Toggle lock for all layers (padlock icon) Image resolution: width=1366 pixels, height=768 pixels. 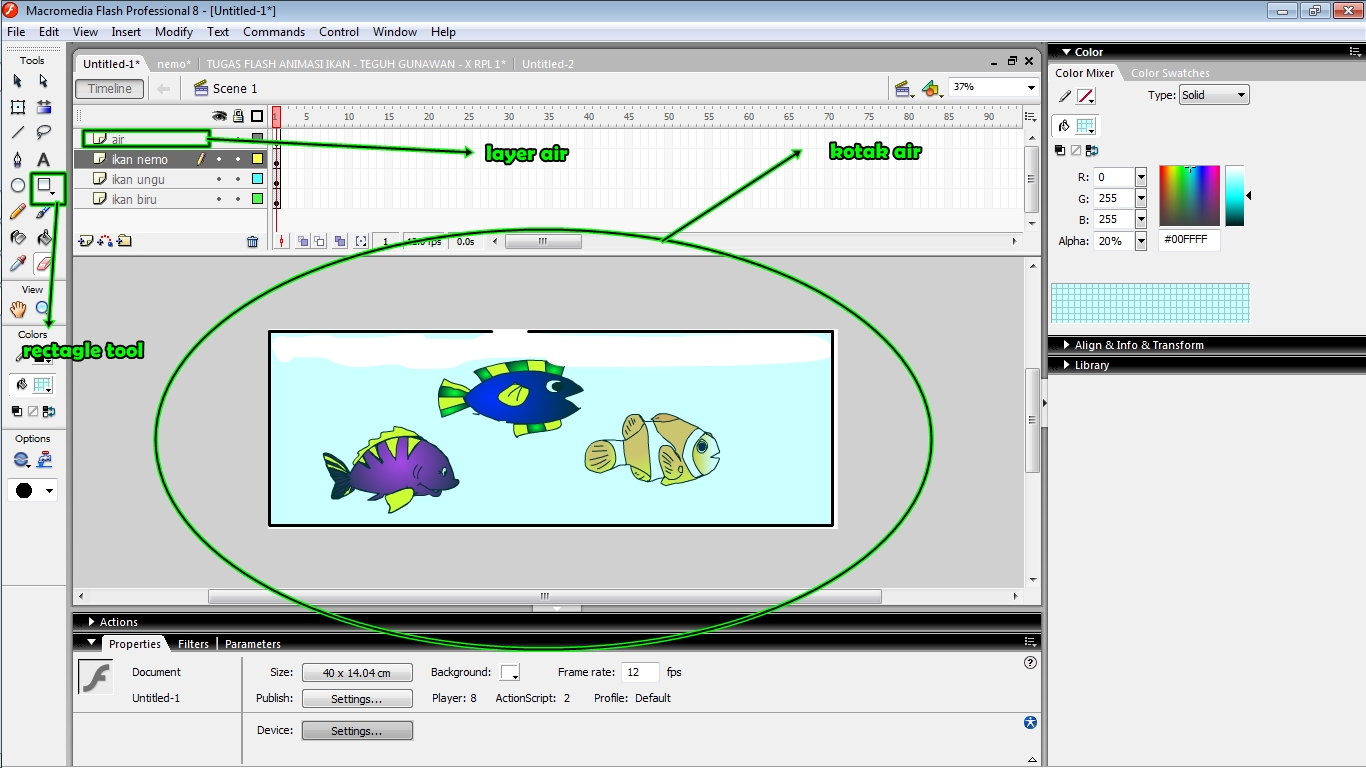(238, 116)
